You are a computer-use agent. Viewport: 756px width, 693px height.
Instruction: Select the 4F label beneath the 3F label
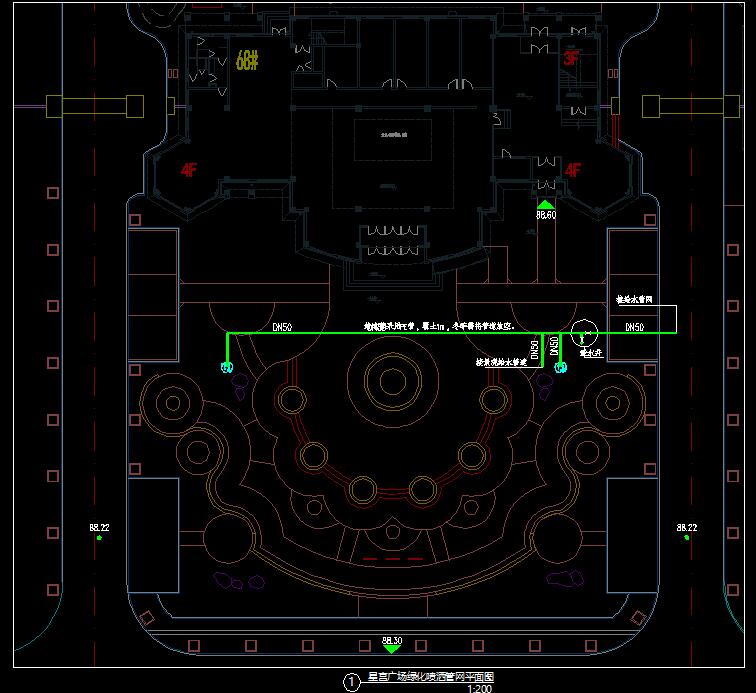573,170
